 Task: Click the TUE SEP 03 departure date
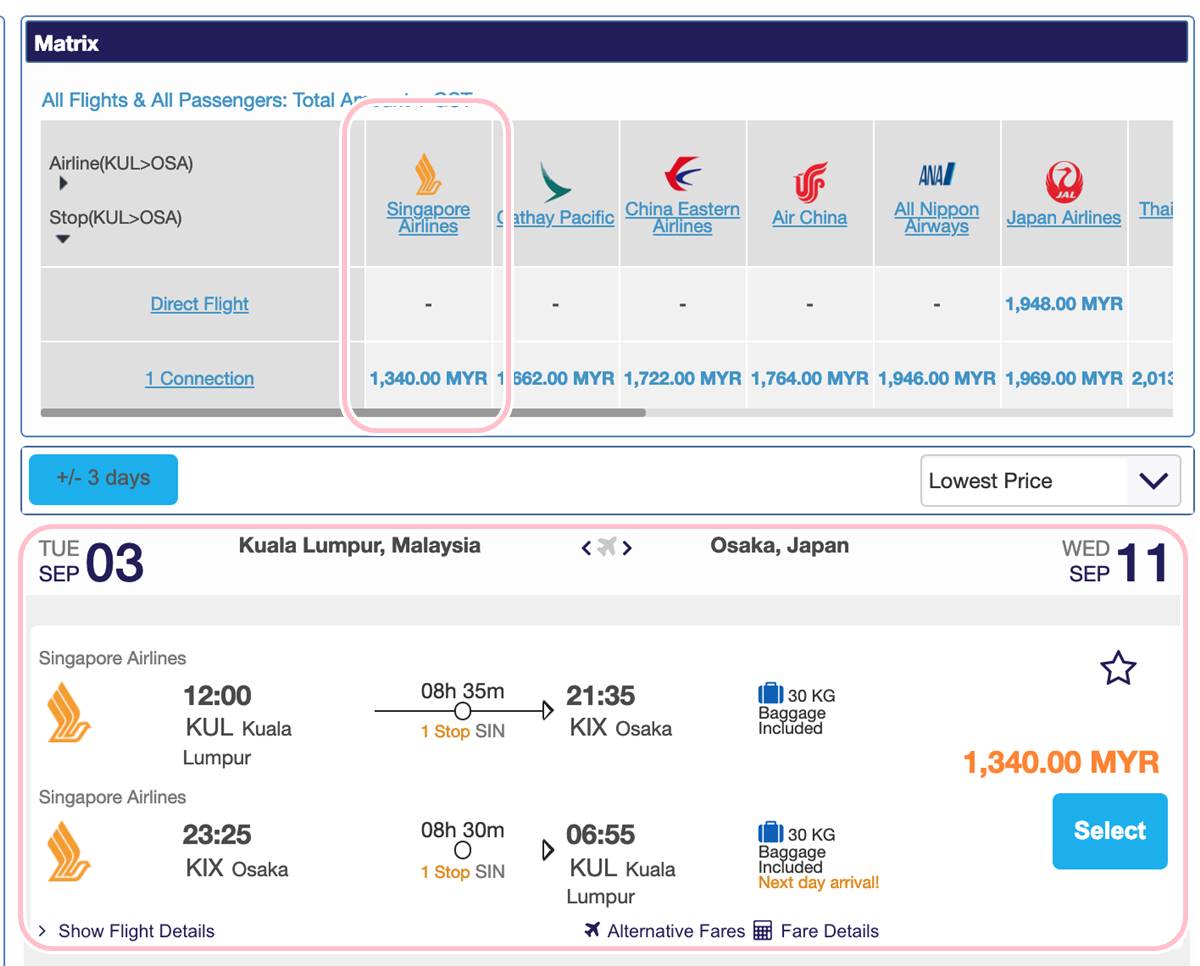[x=91, y=562]
